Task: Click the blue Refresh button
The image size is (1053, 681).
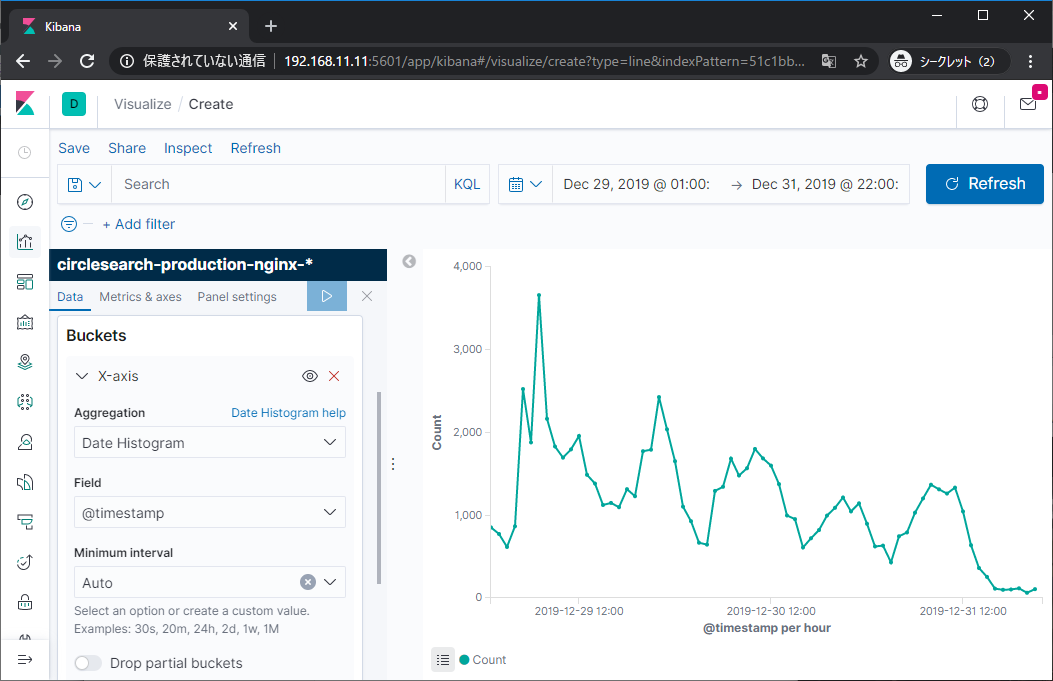Action: [984, 184]
